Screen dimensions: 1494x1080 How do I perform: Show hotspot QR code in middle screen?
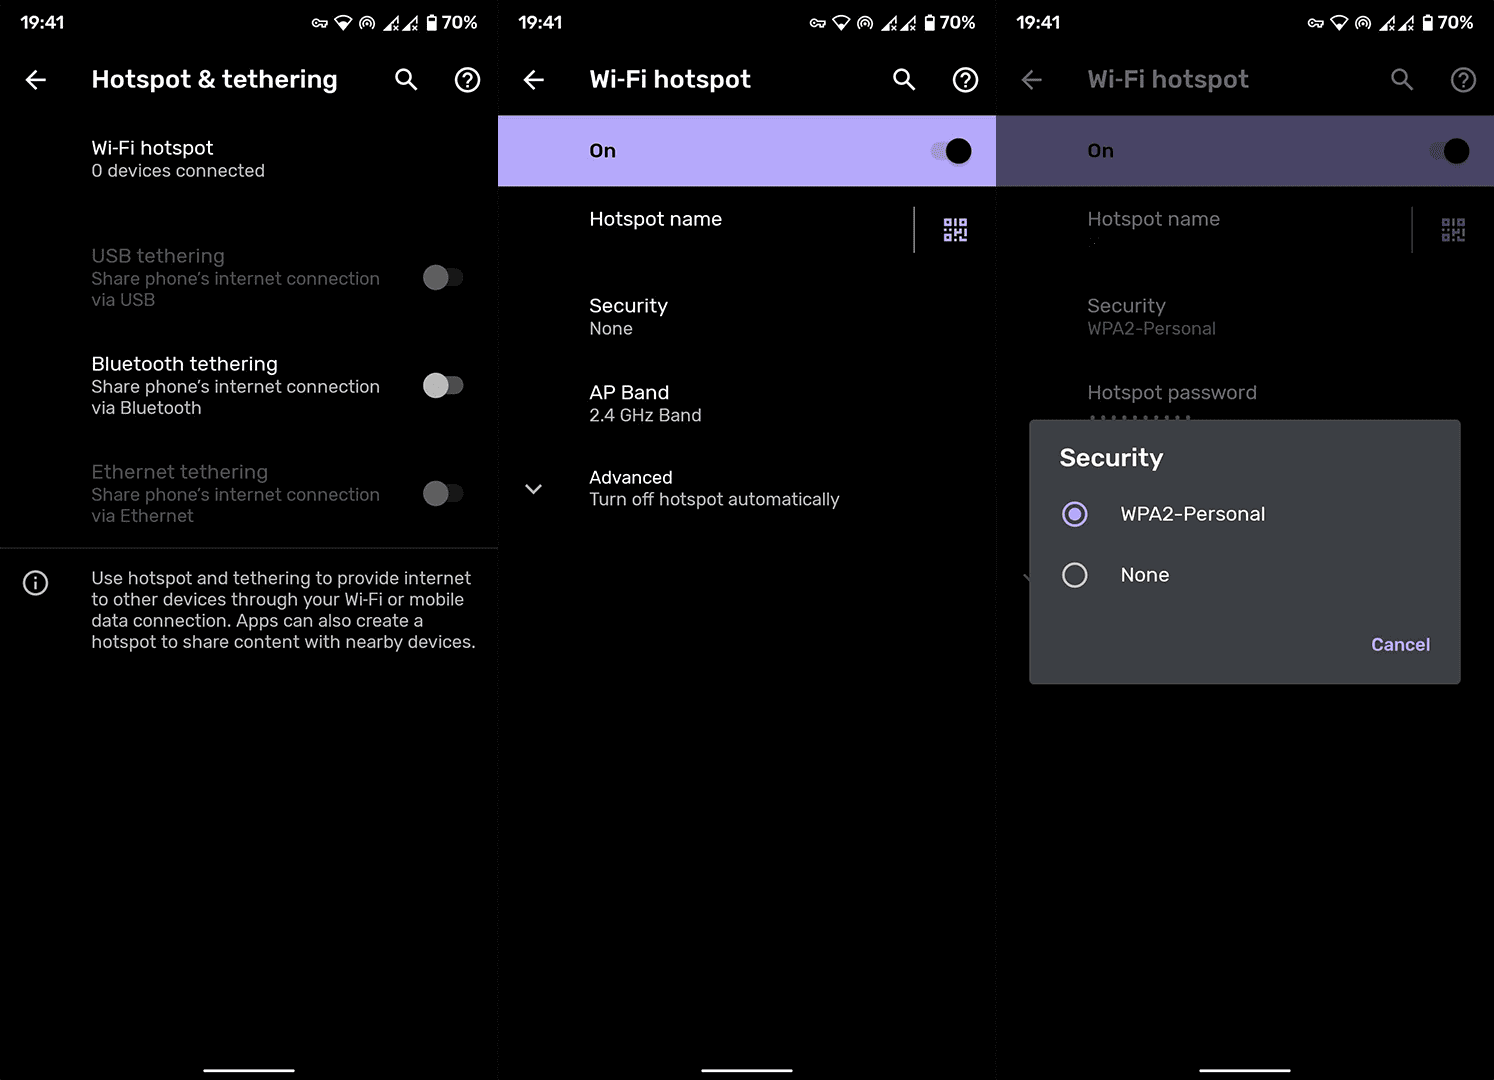pyautogui.click(x=955, y=230)
